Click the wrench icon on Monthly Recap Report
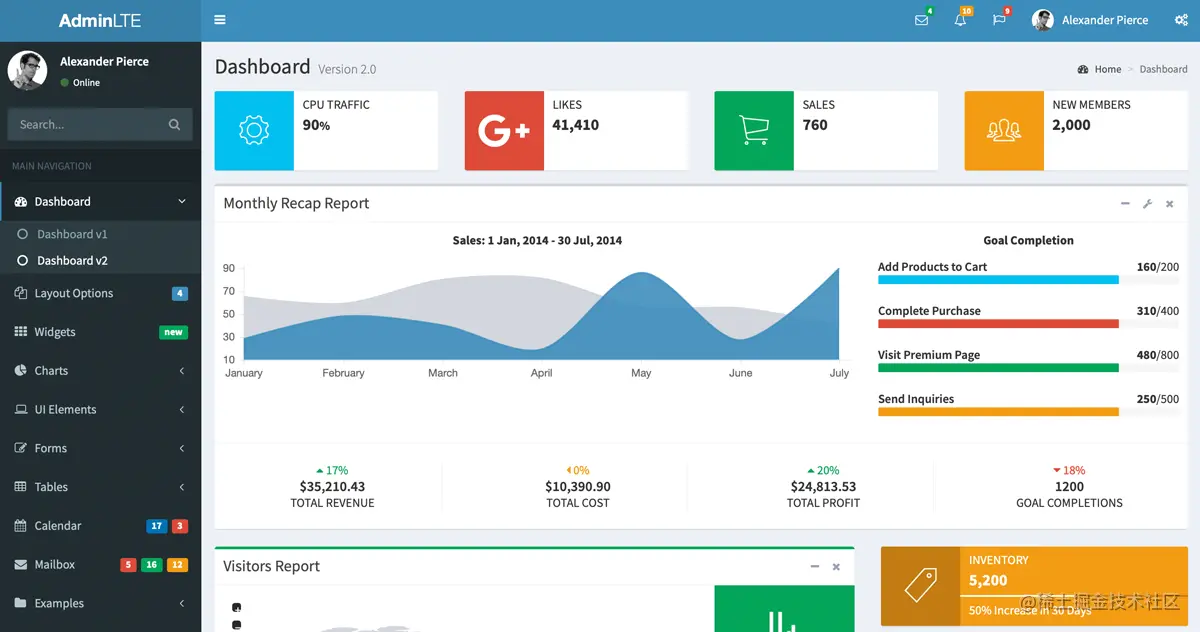 coord(1147,203)
